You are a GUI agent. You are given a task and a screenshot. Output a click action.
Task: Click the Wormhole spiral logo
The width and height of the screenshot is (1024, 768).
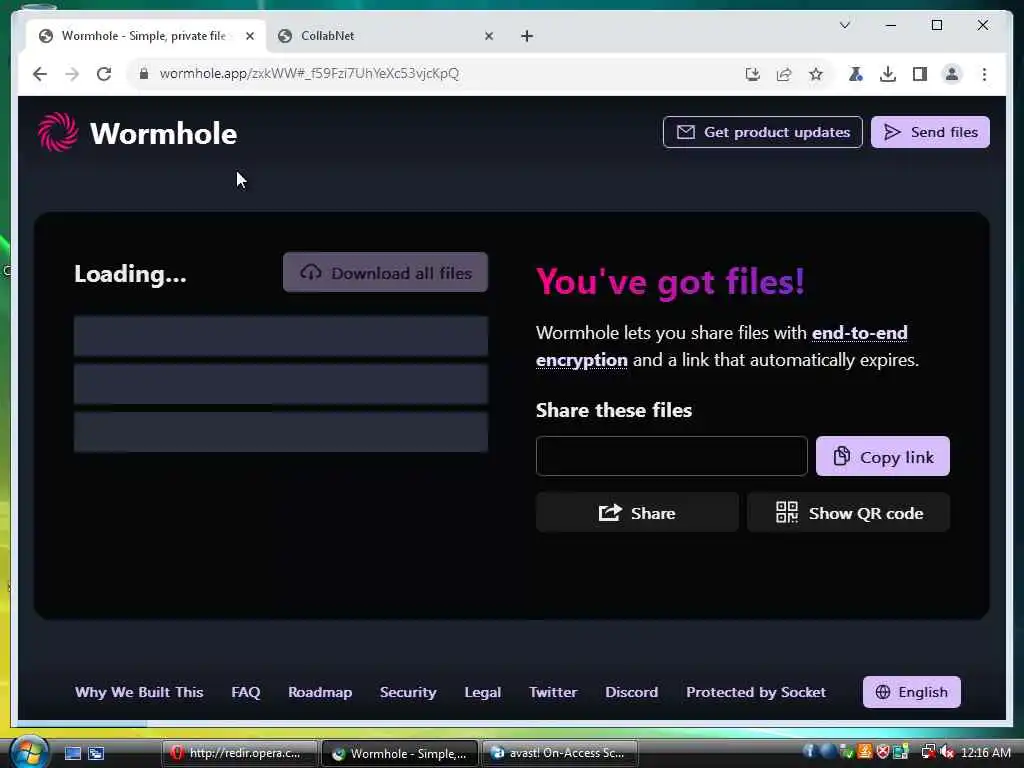(x=57, y=132)
